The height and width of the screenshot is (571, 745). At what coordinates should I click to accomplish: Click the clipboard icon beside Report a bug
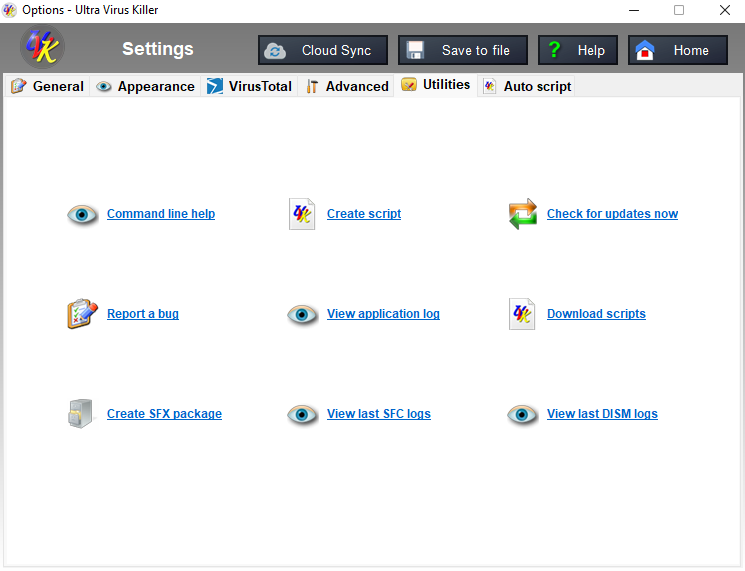[82, 314]
